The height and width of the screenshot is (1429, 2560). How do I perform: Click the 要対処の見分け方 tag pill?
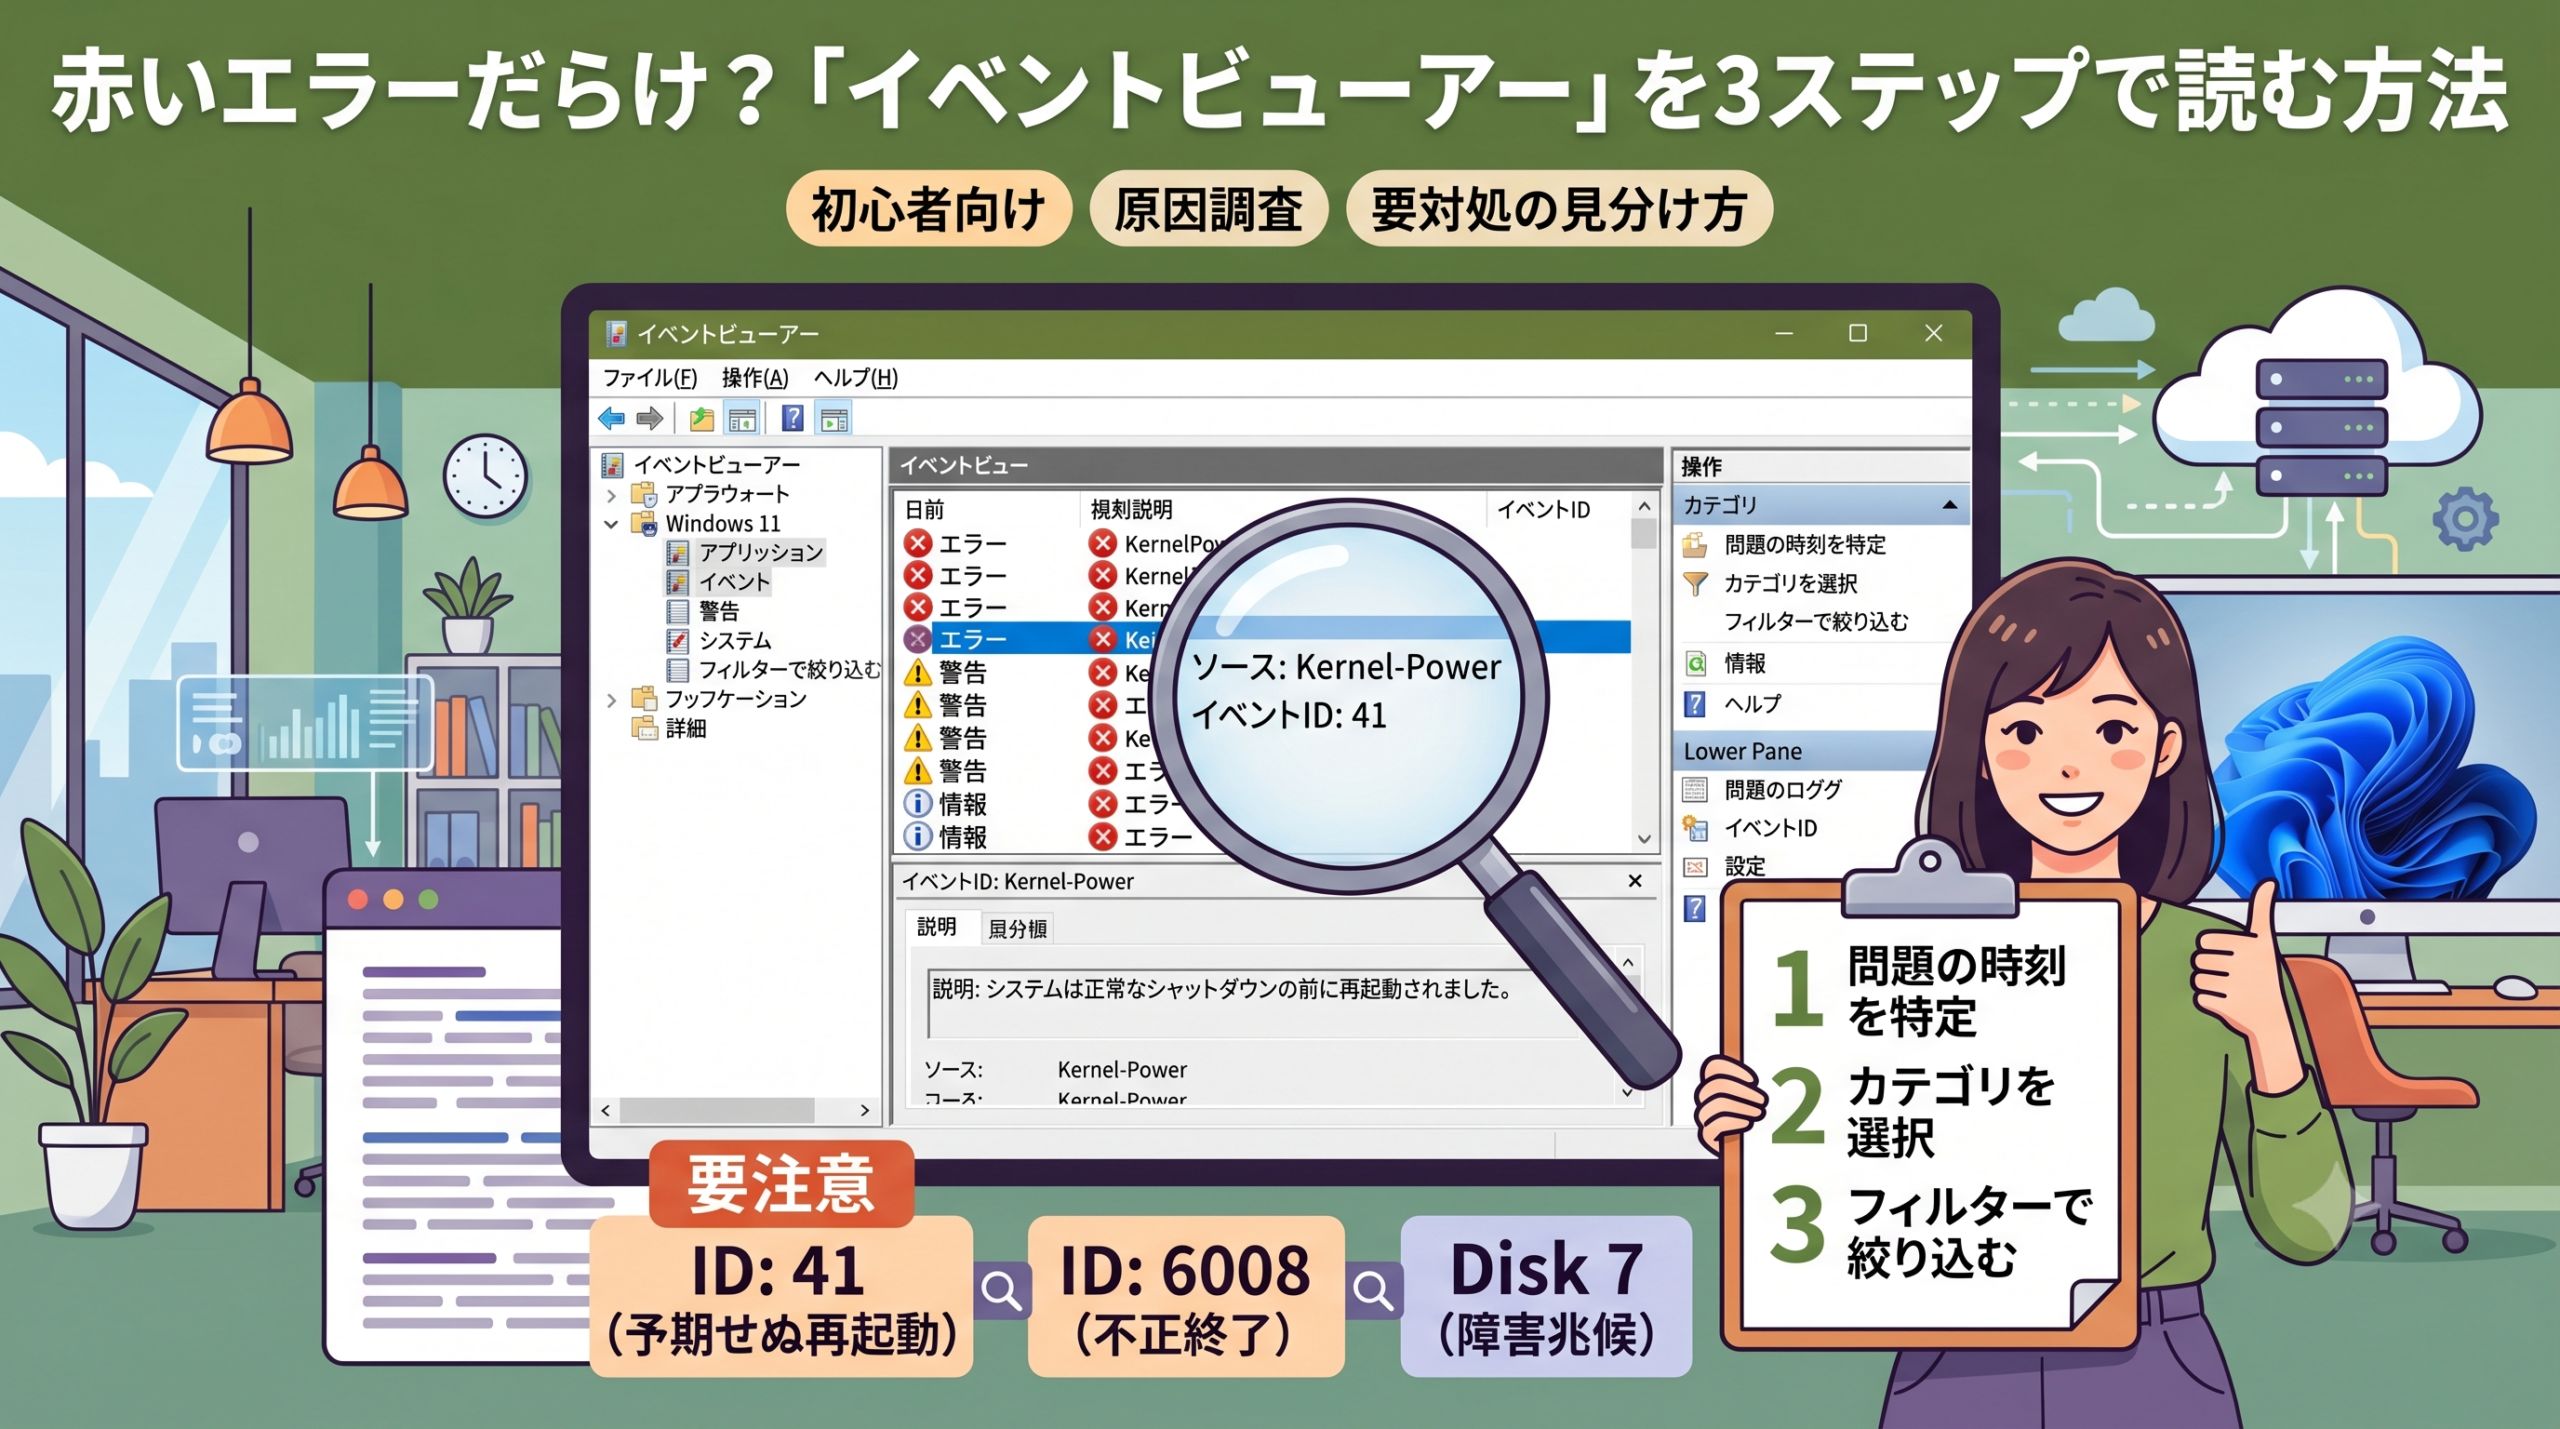pos(1559,209)
